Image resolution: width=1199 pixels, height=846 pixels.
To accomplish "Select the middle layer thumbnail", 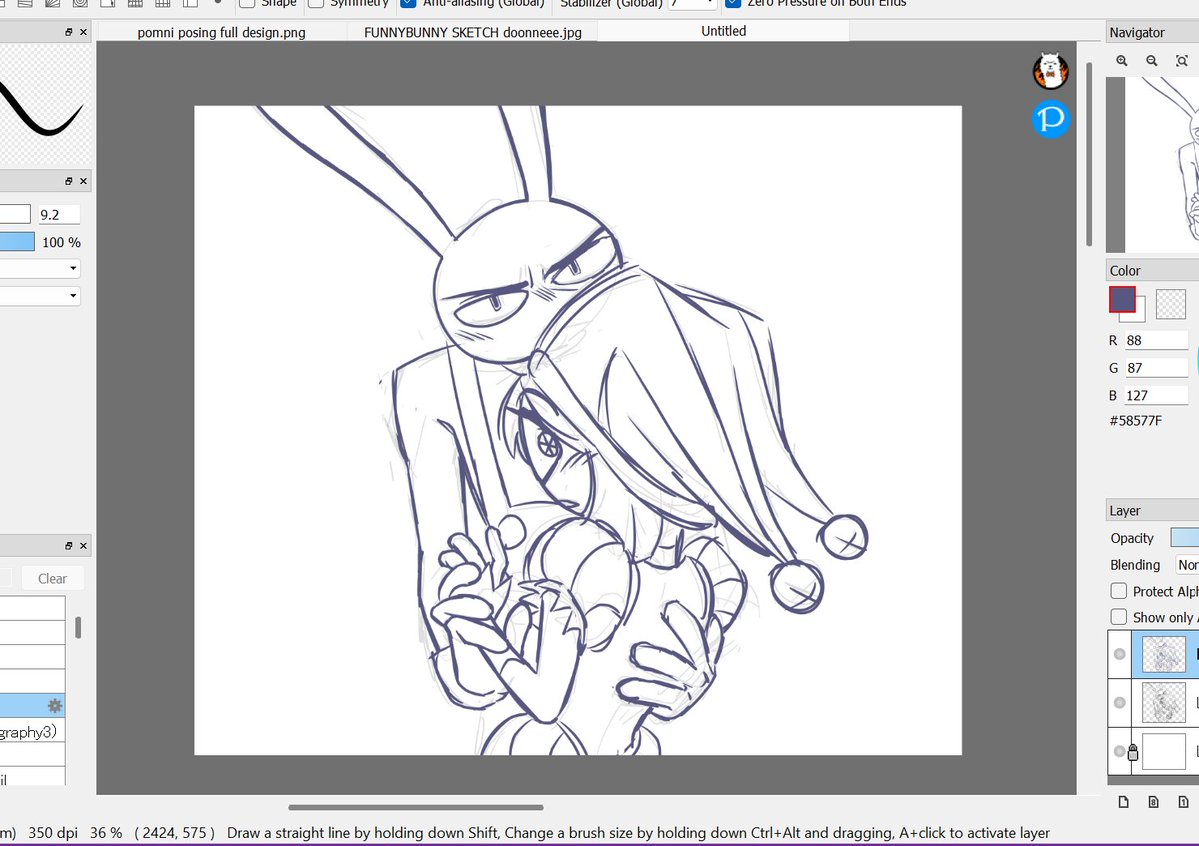I will [x=1164, y=702].
